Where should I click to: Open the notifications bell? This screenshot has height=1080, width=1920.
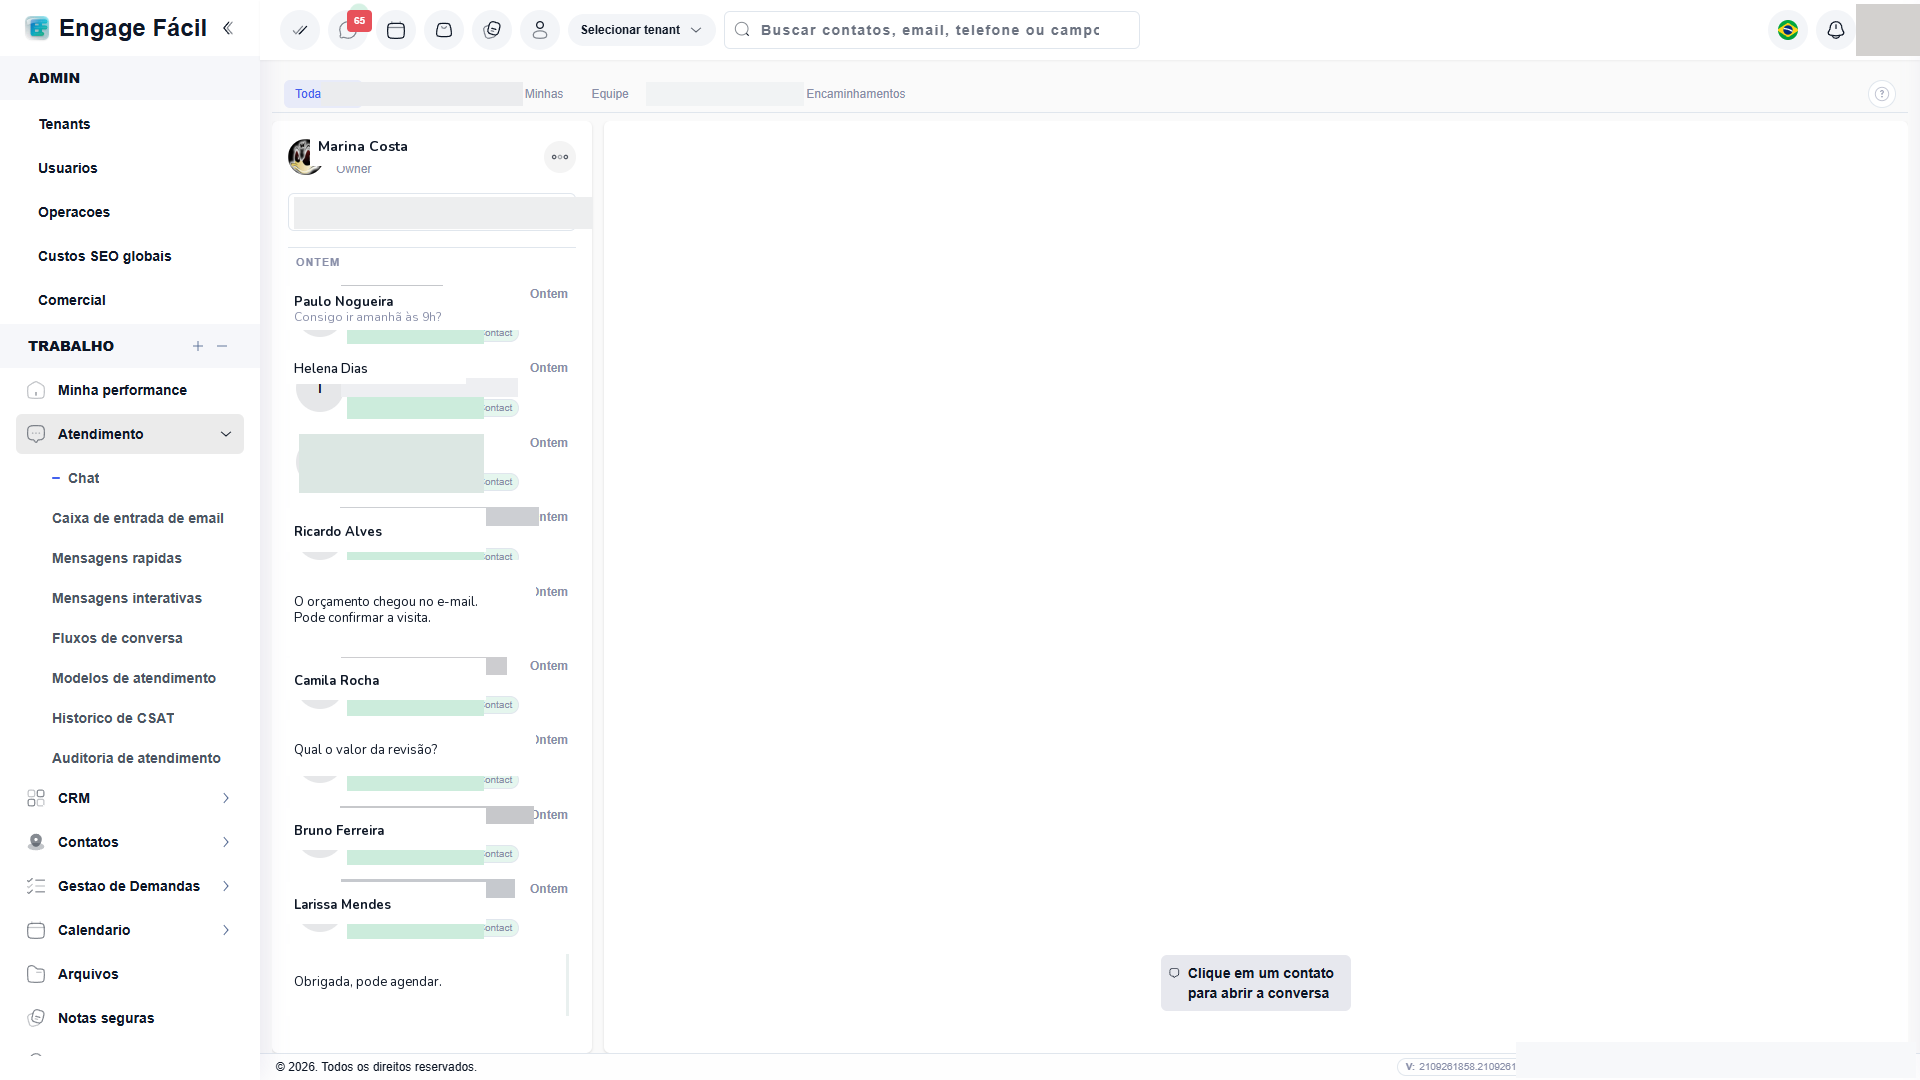(1836, 30)
